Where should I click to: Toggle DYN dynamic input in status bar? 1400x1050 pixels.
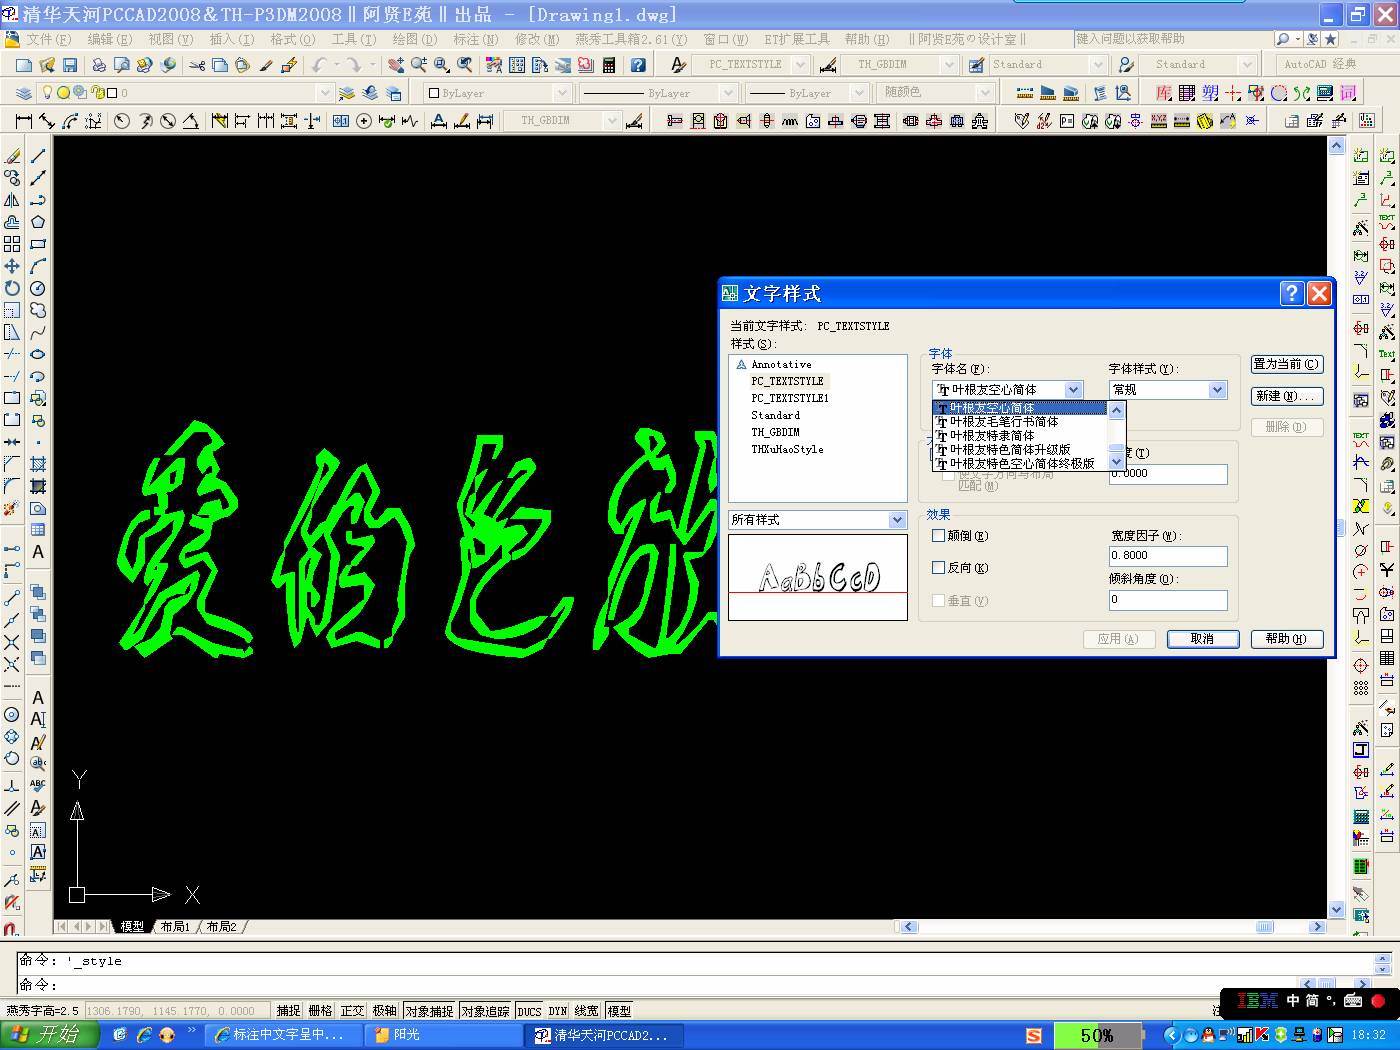click(x=557, y=1011)
